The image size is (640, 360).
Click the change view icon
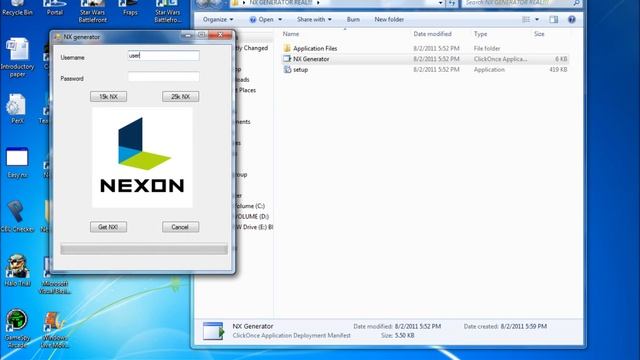click(526, 20)
